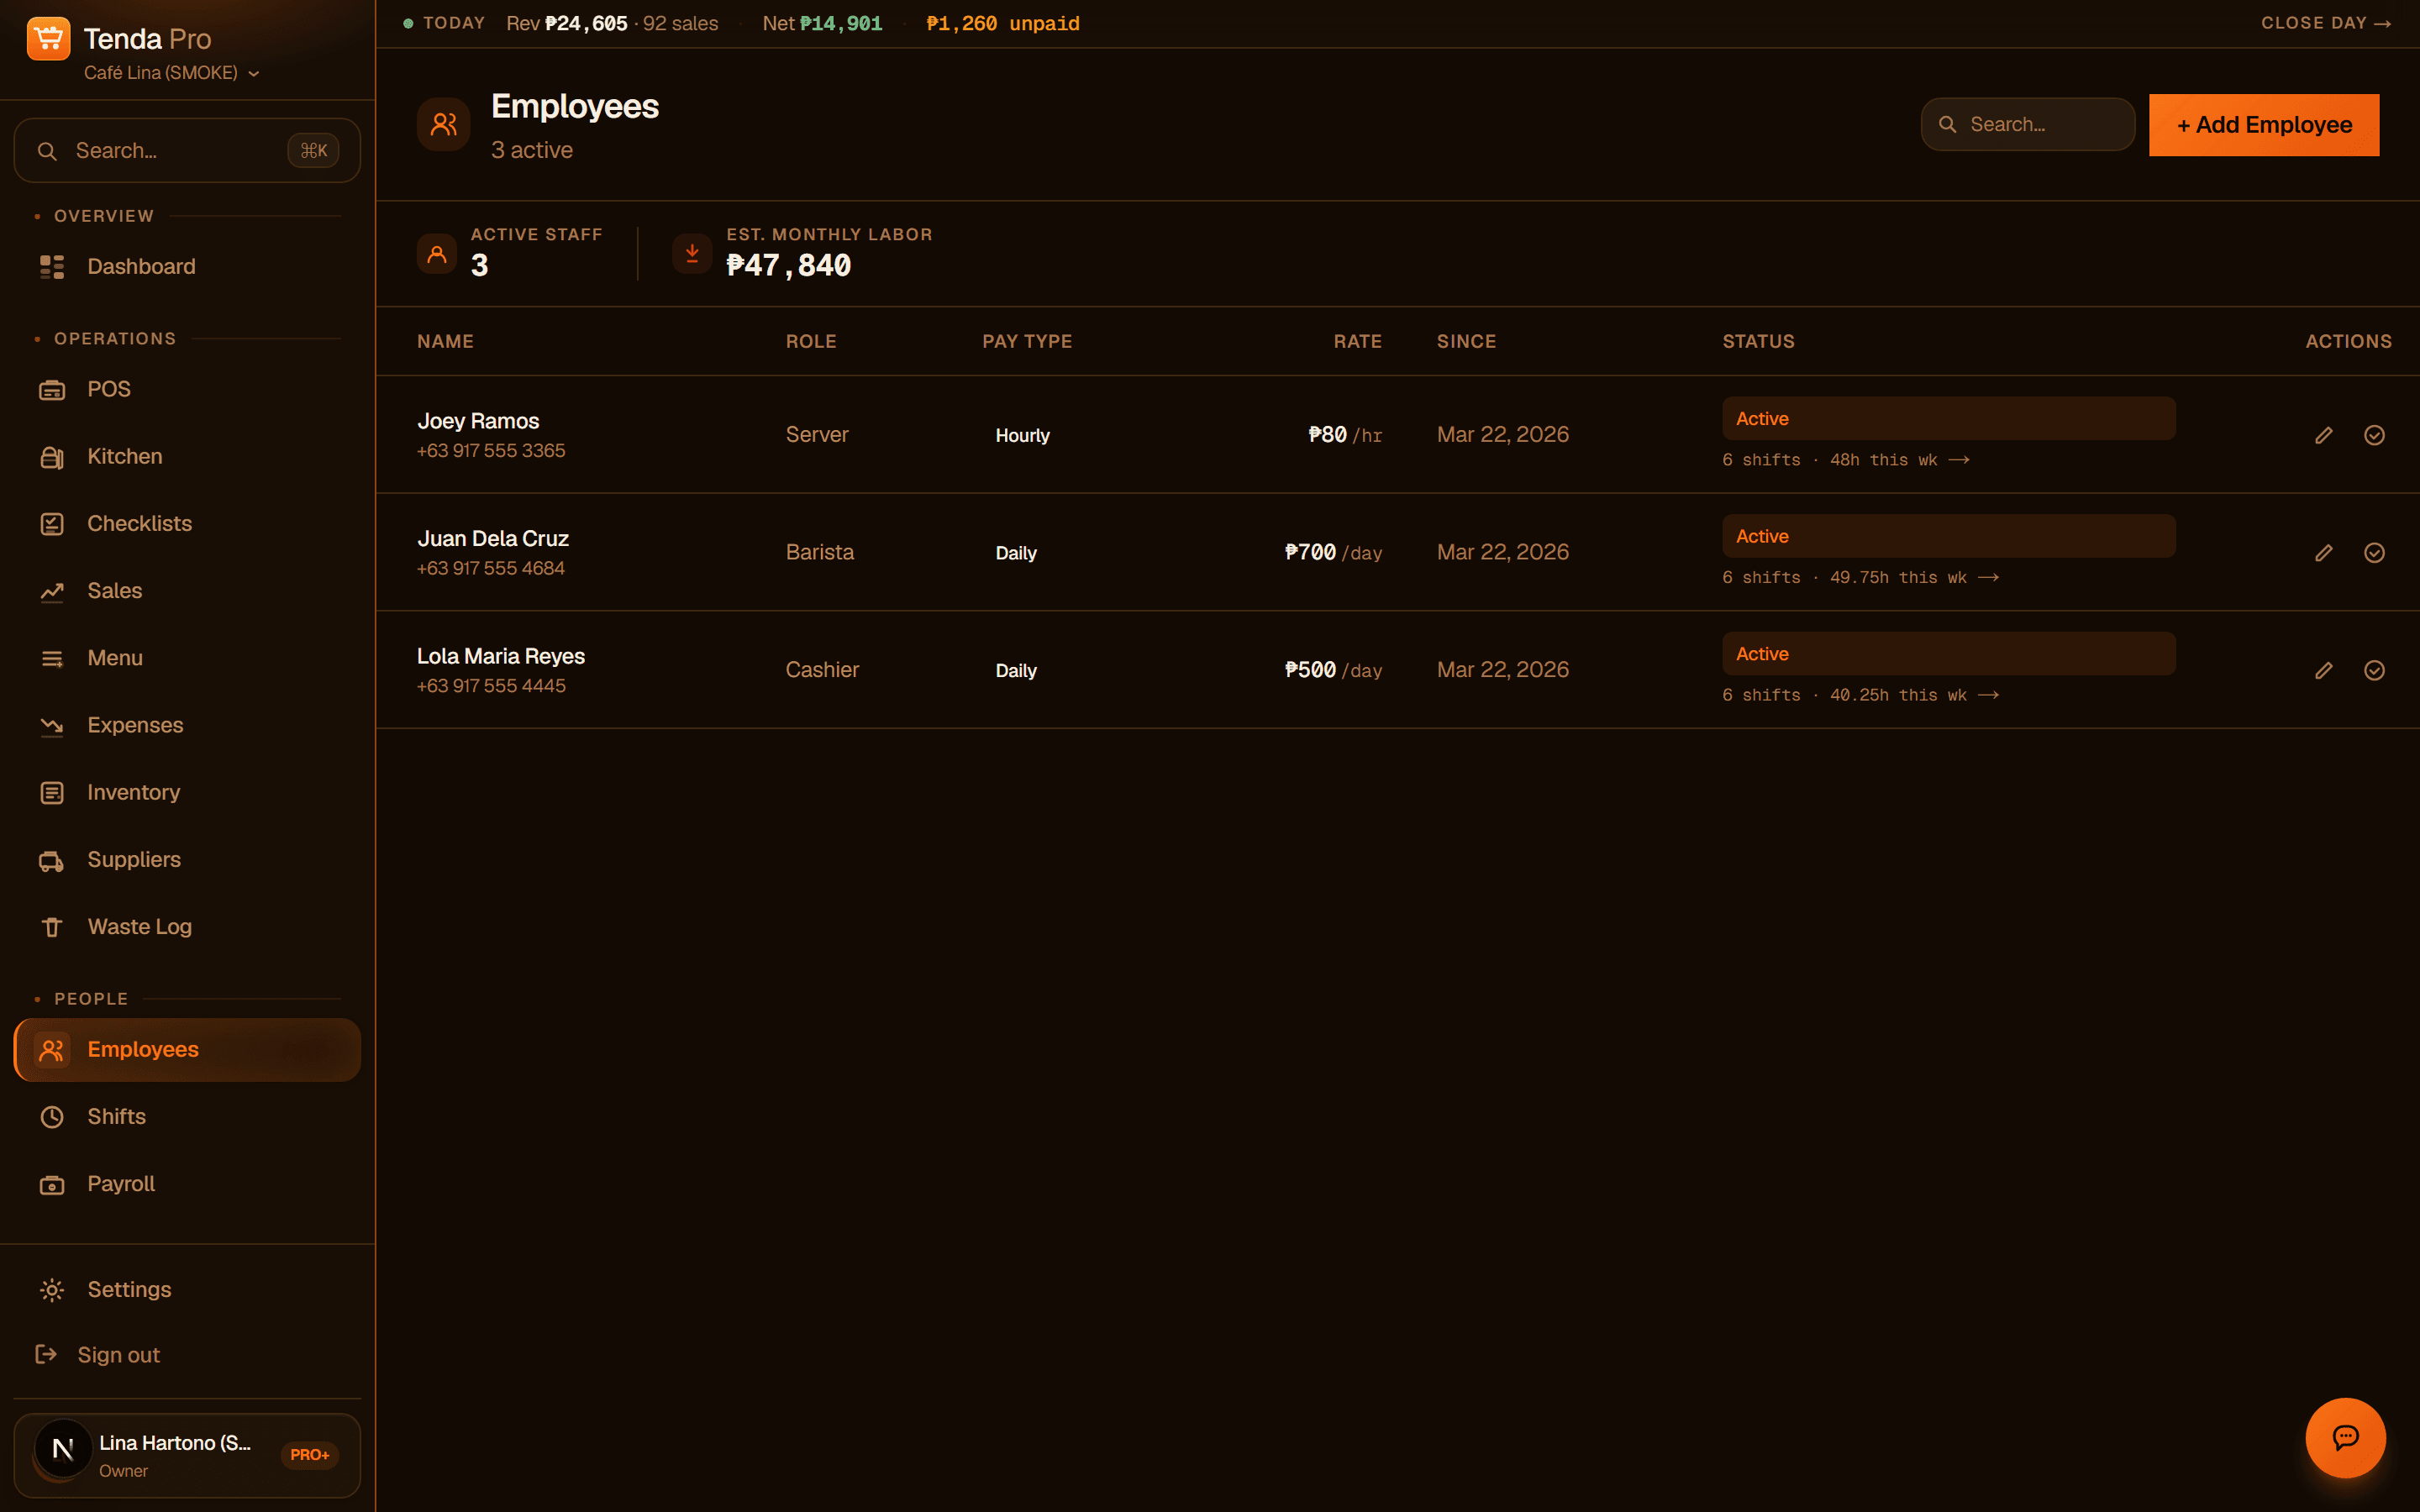Click the Settings gear icon
The width and height of the screenshot is (2420, 1512).
click(52, 1290)
